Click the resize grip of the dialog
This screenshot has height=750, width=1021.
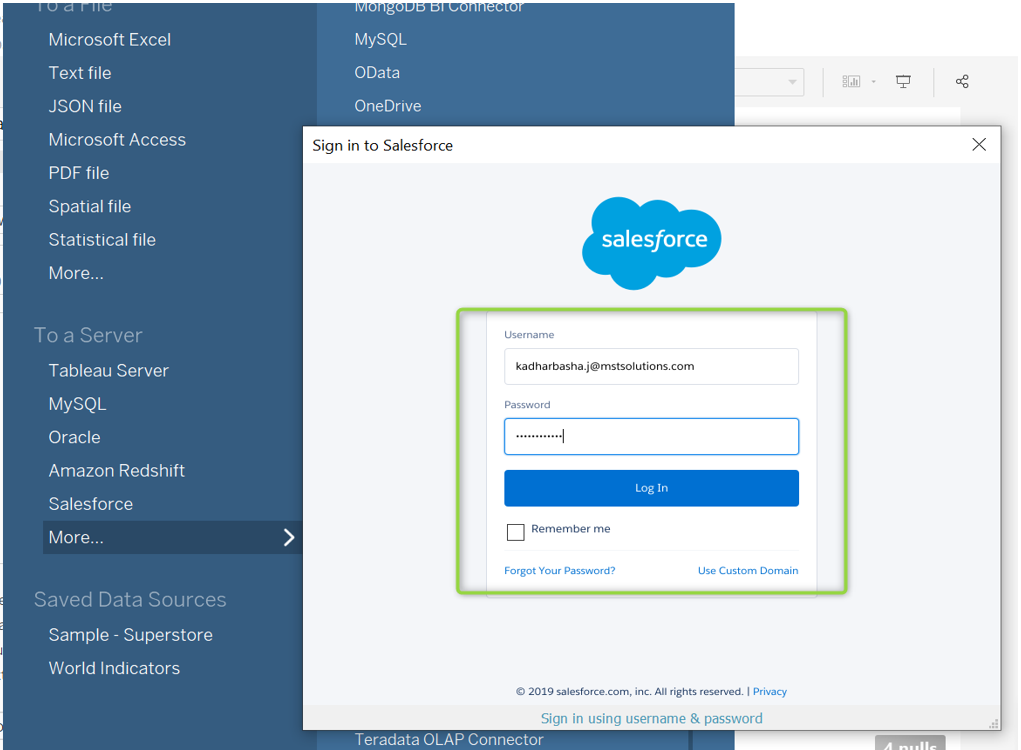[x=995, y=725]
